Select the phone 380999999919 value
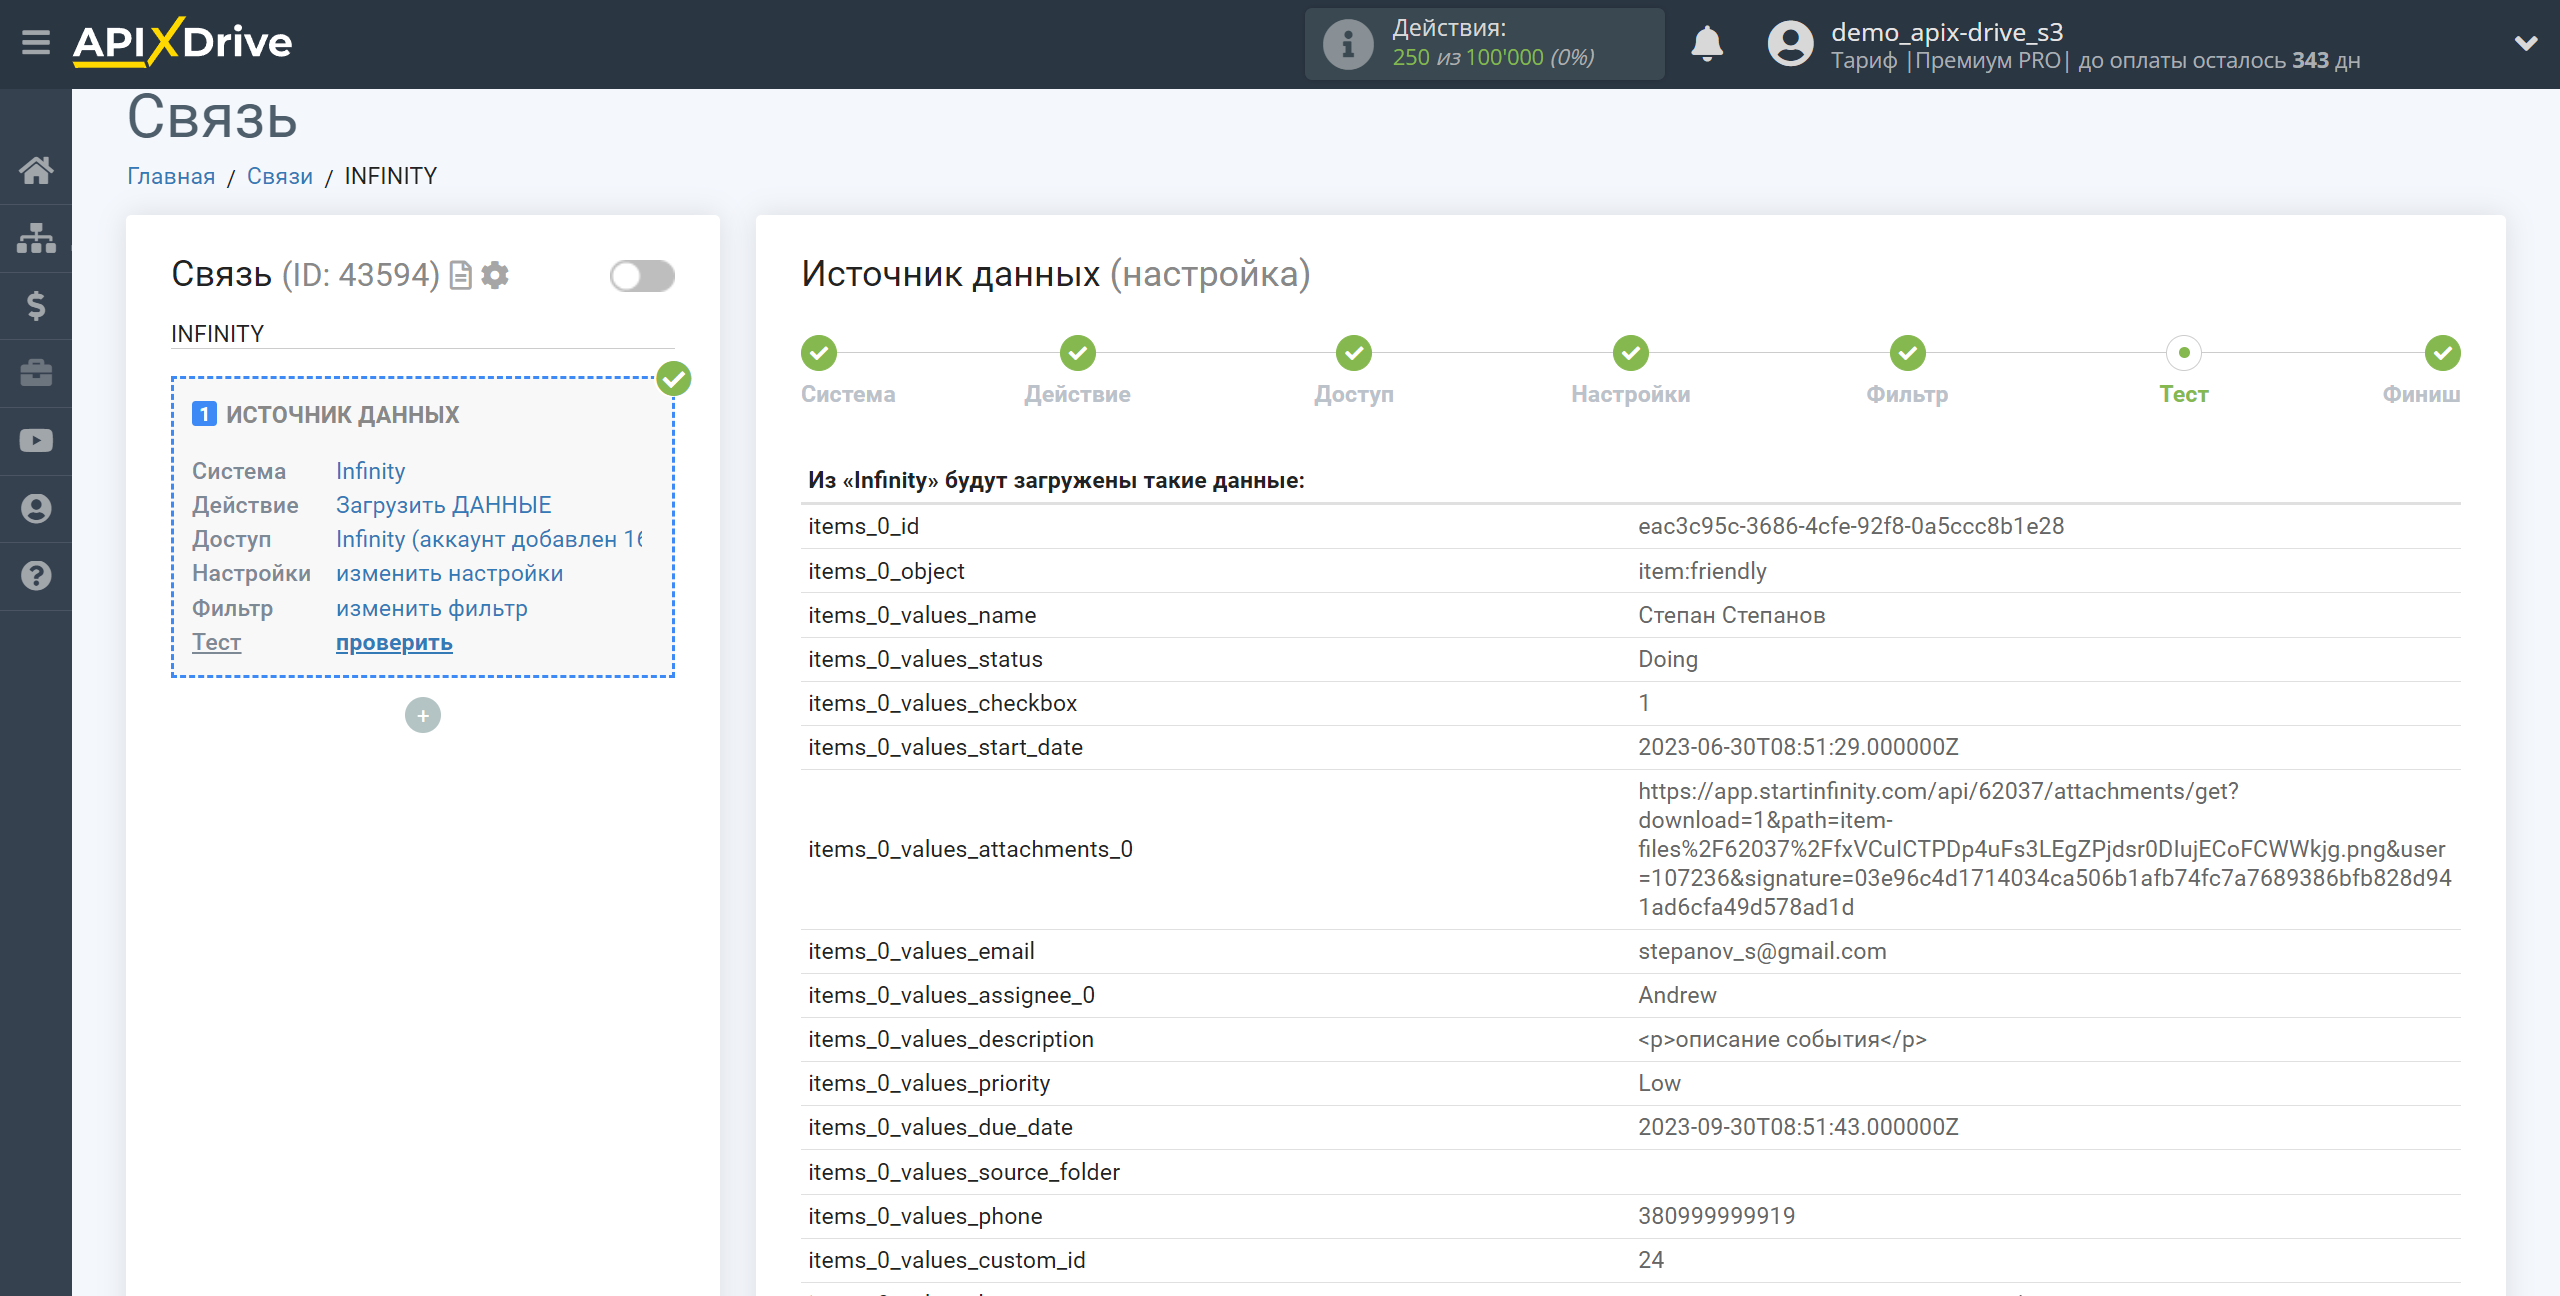Viewport: 2560px width, 1296px height. coord(1717,1216)
